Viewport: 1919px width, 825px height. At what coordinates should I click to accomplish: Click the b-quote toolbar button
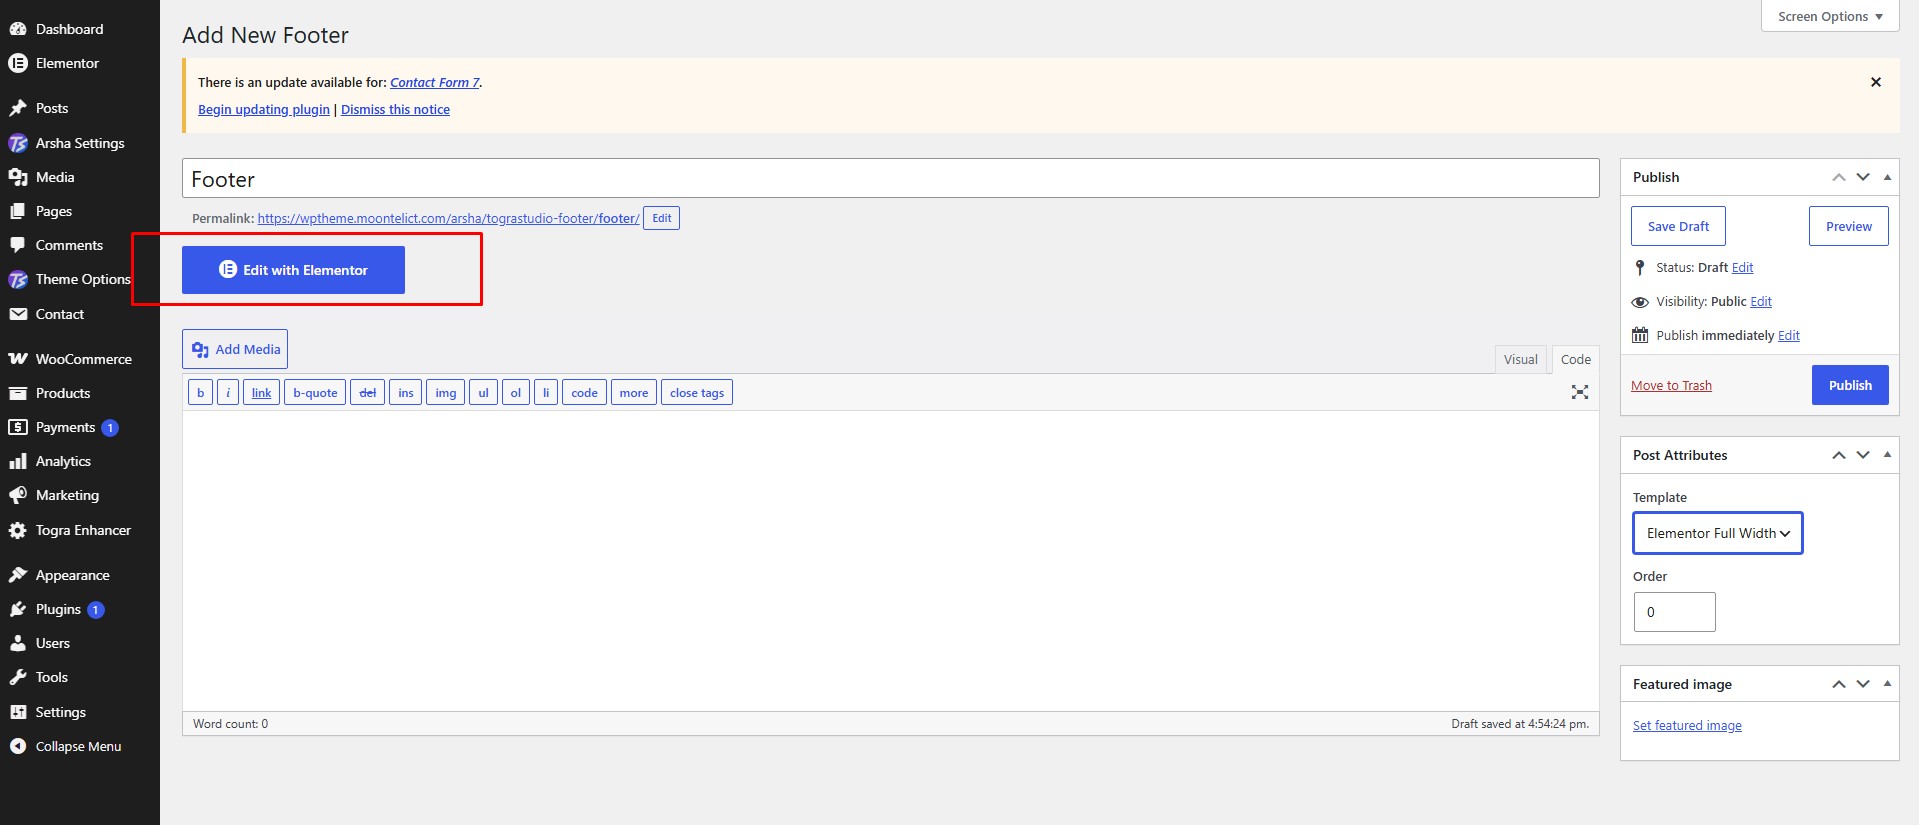315,393
